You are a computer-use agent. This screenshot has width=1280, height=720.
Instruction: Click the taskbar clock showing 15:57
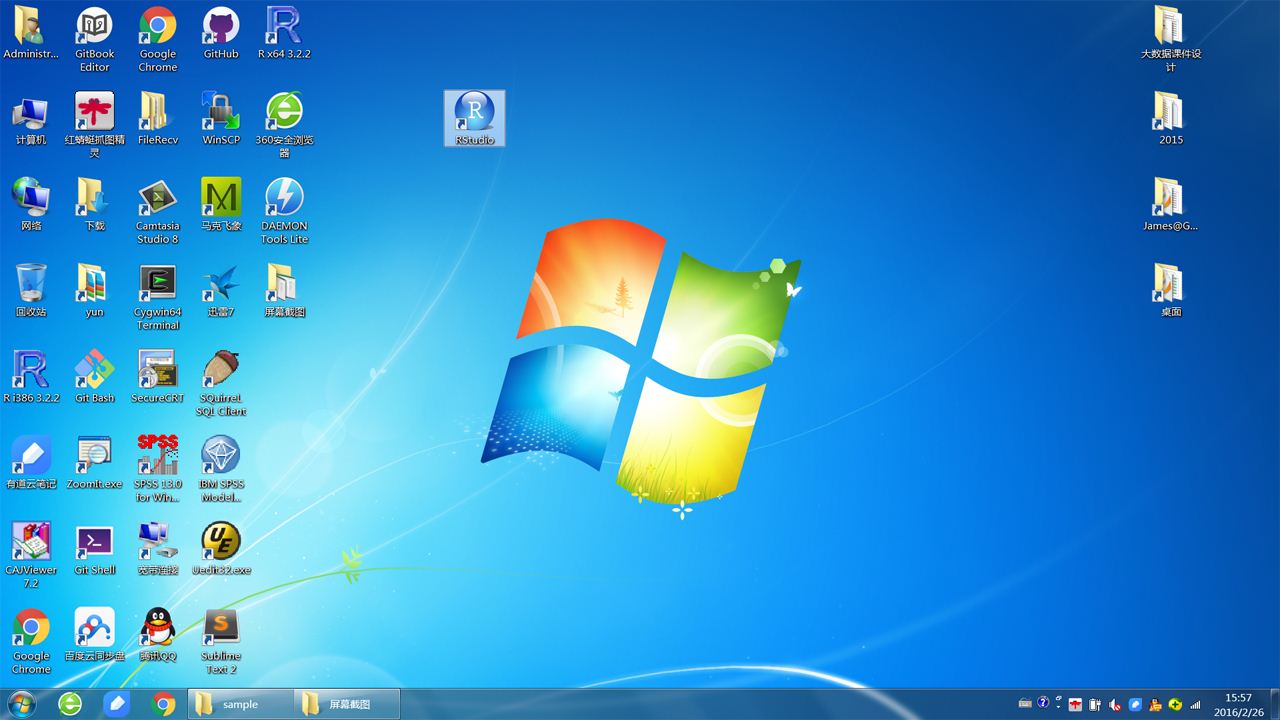[1239, 705]
